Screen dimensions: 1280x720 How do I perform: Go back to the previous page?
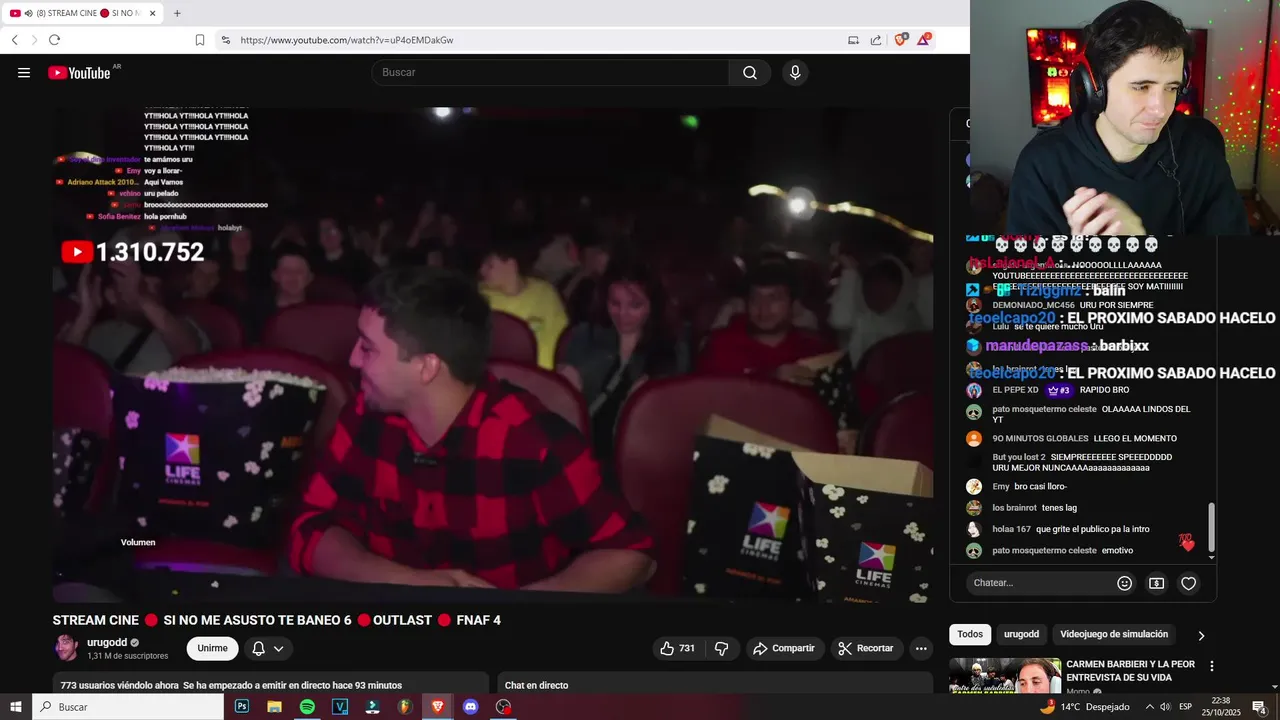(x=15, y=40)
